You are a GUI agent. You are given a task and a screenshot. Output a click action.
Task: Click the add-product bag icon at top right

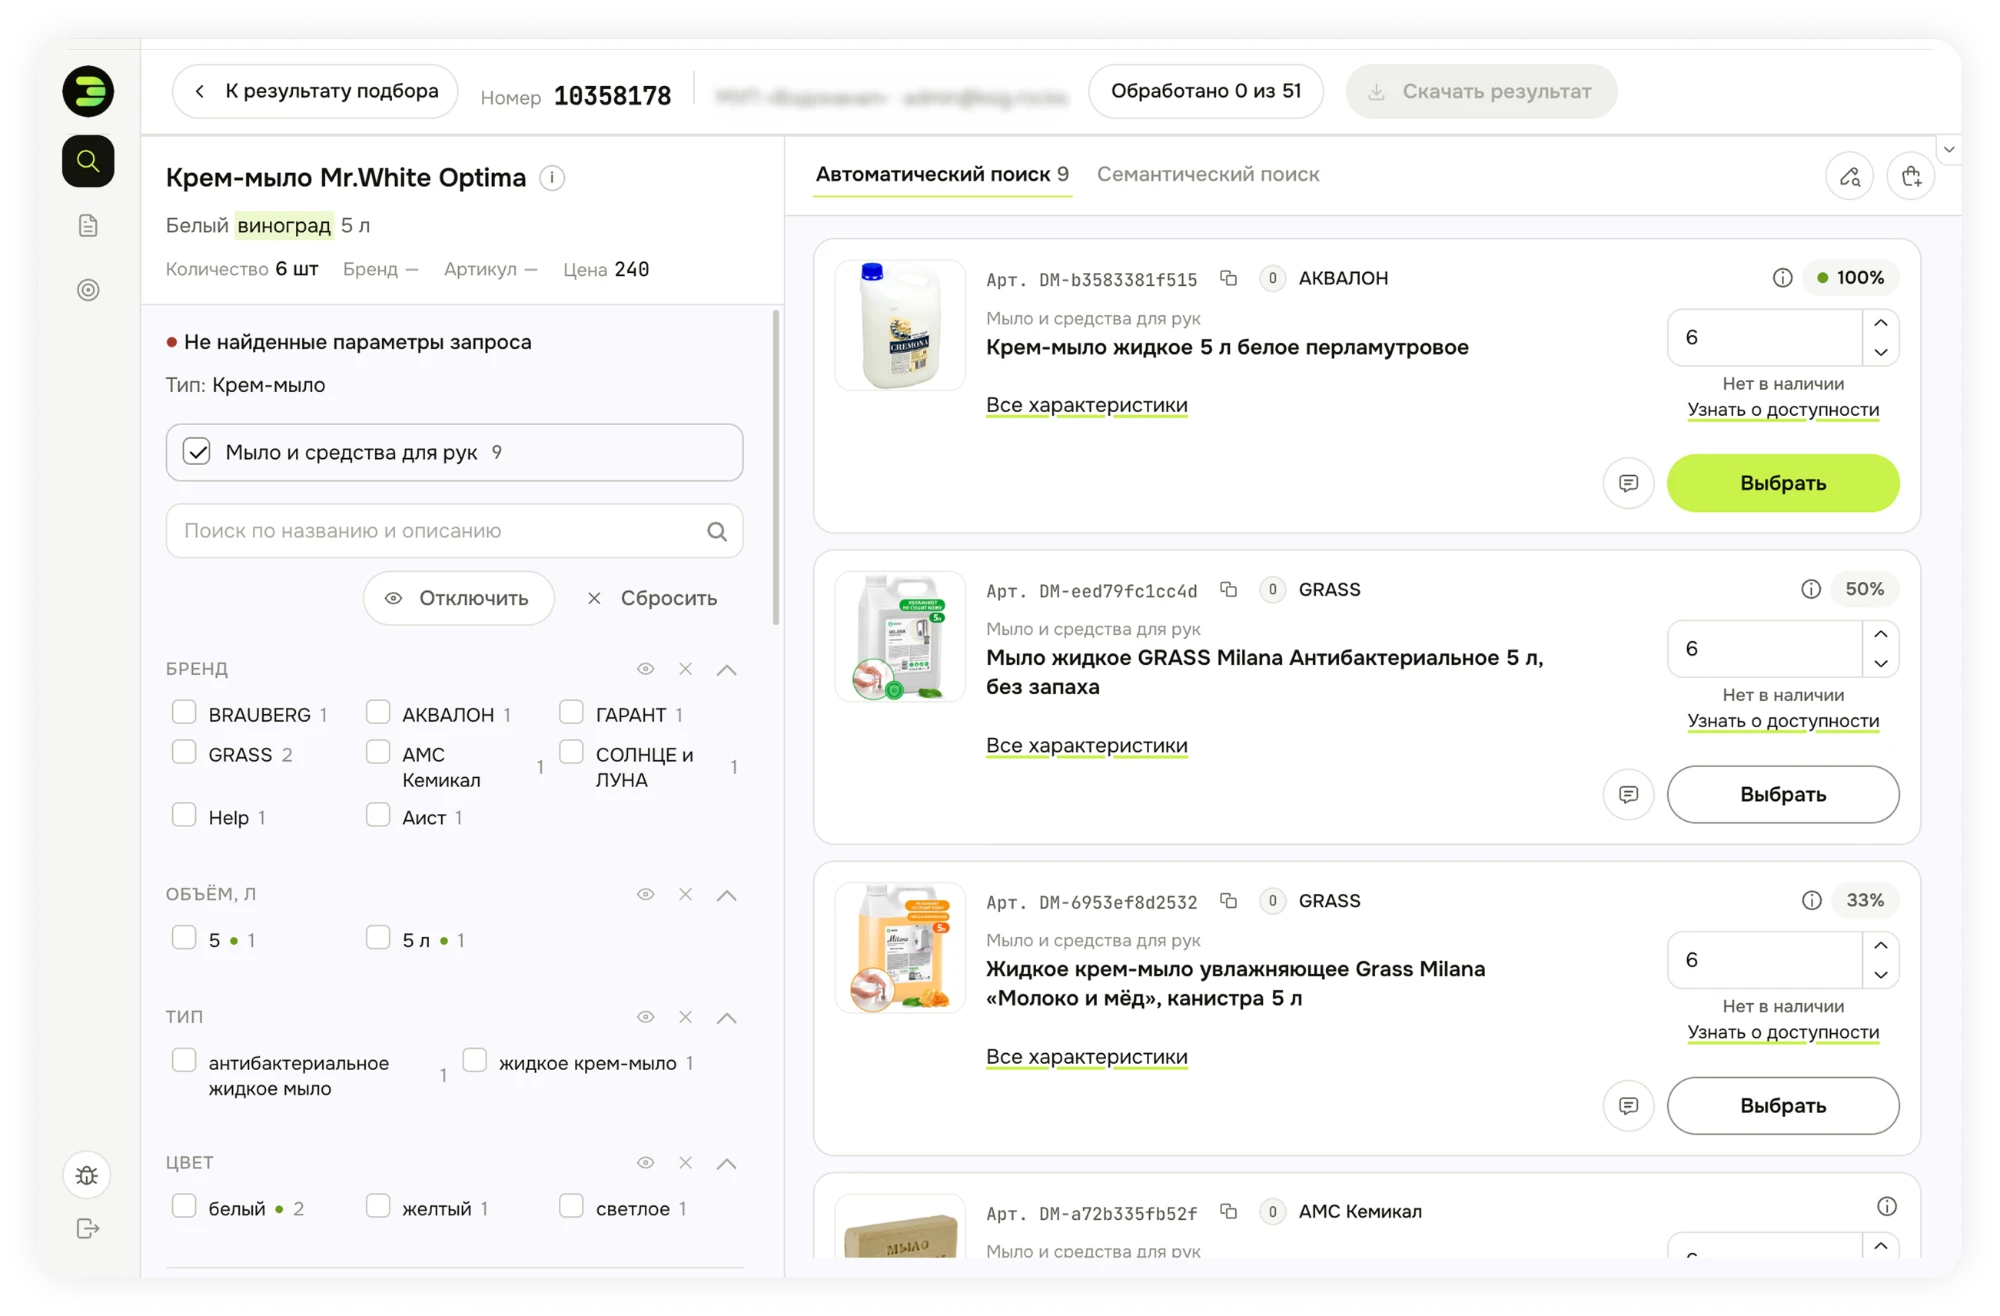1911,177
